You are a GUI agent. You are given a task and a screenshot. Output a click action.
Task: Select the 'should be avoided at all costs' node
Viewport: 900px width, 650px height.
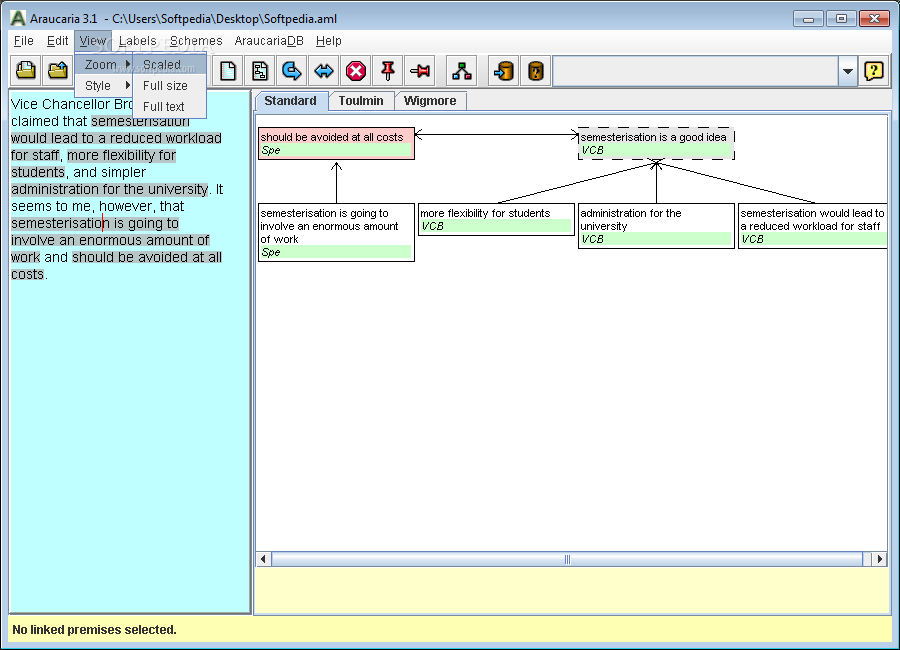336,144
